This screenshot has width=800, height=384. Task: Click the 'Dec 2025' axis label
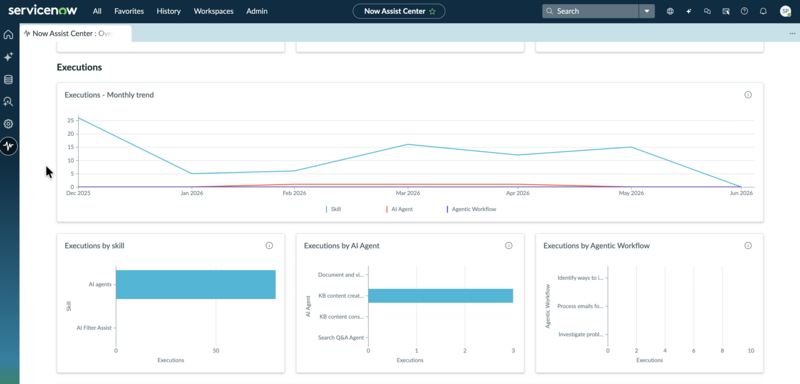78,193
